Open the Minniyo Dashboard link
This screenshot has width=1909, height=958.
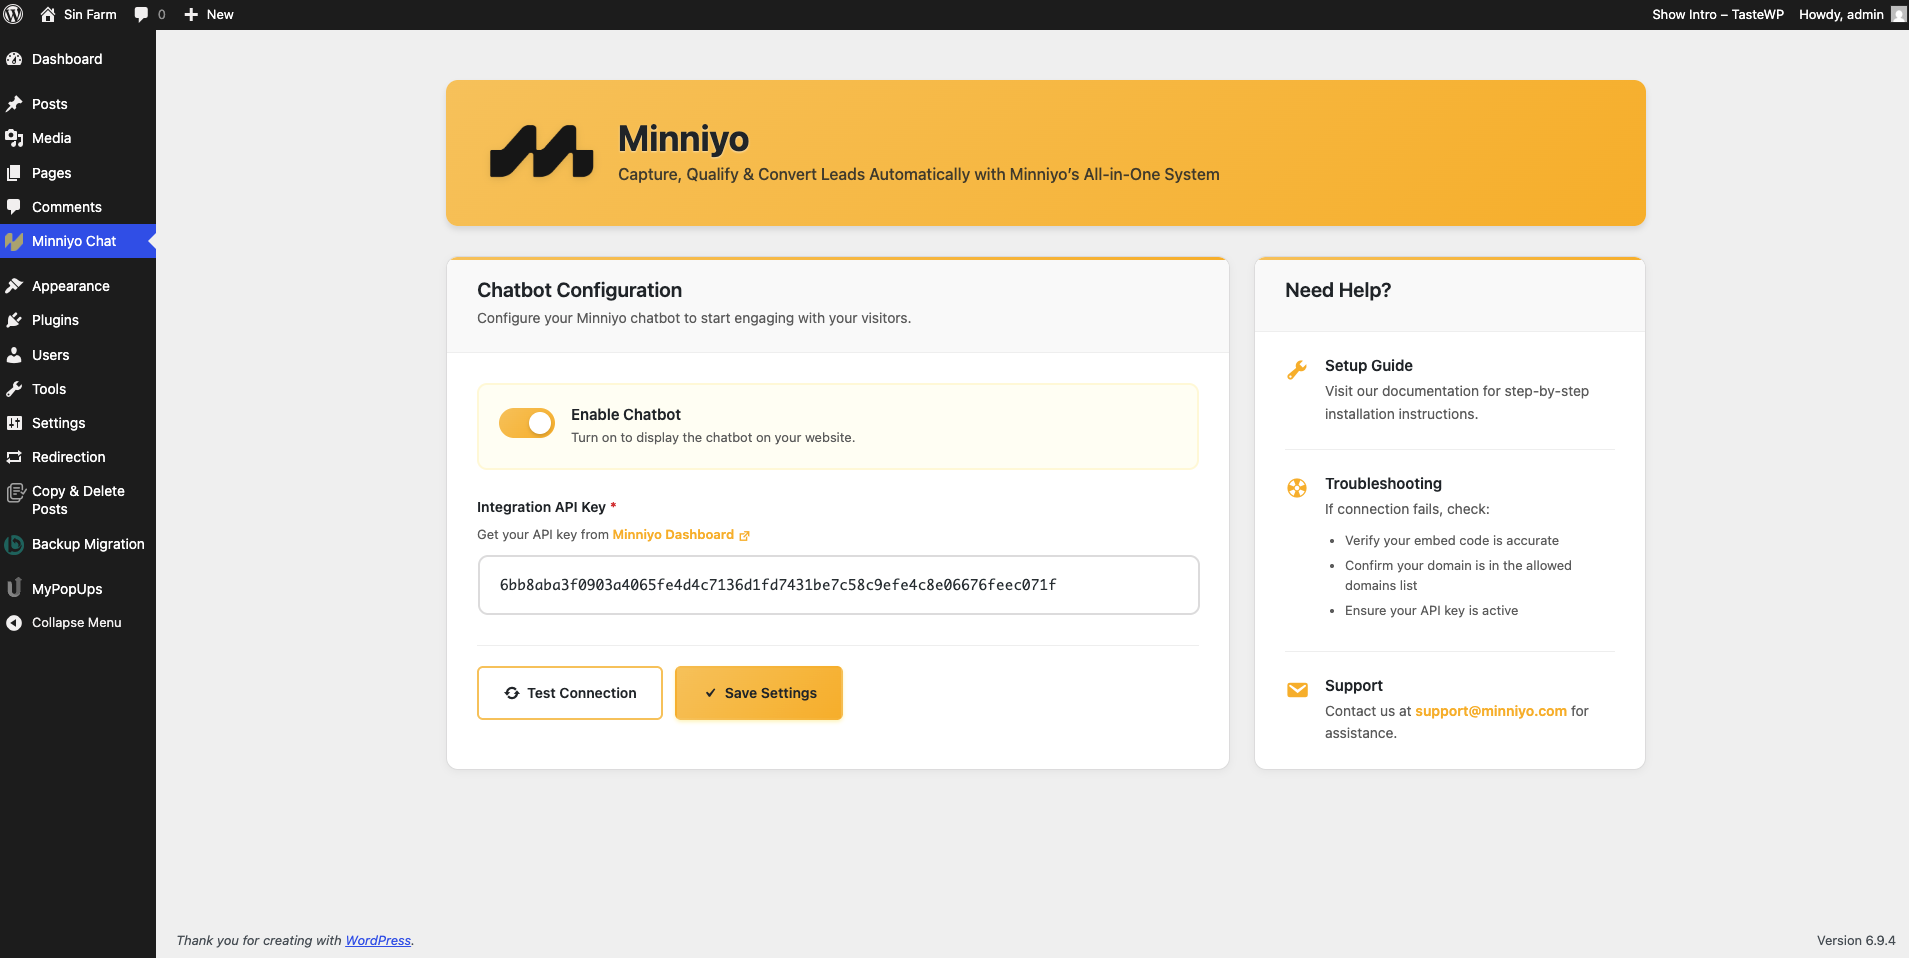[x=673, y=535]
